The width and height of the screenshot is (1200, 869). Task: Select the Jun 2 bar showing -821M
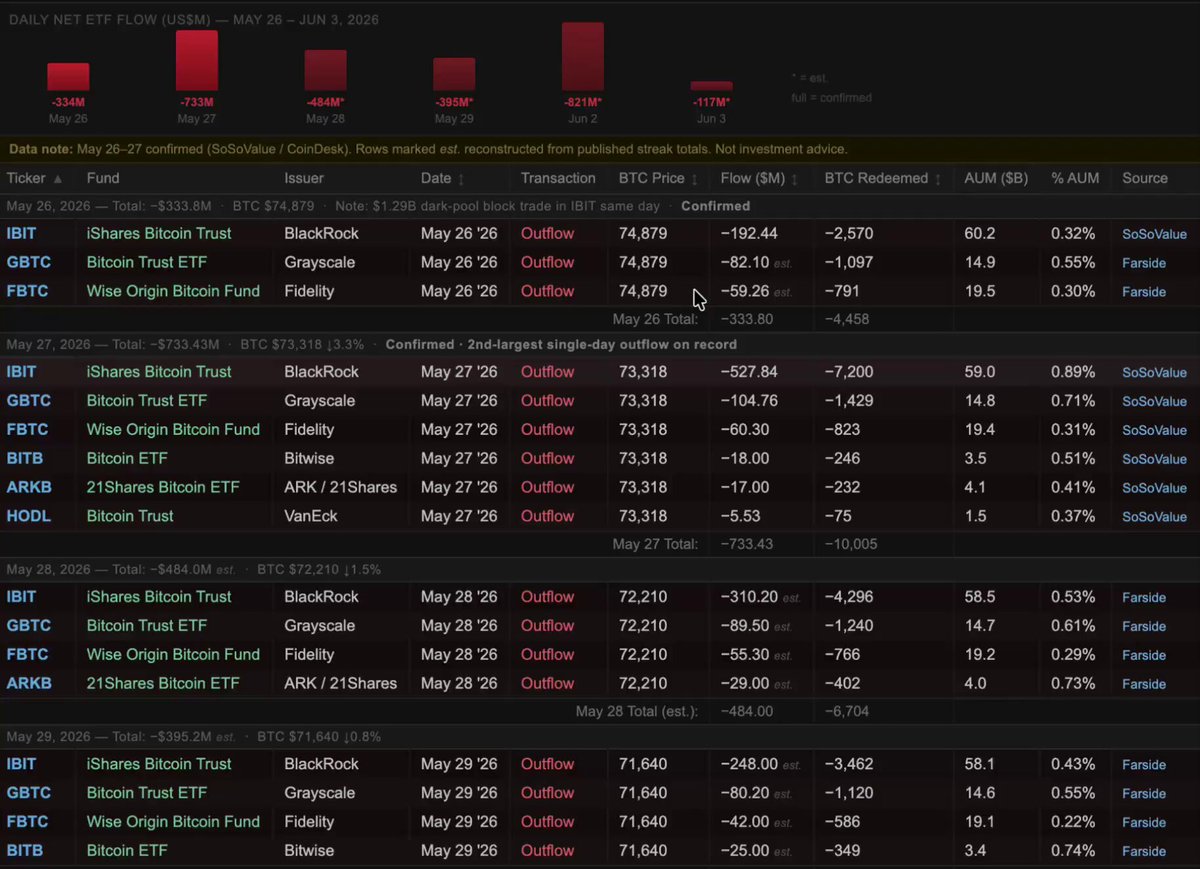point(583,57)
